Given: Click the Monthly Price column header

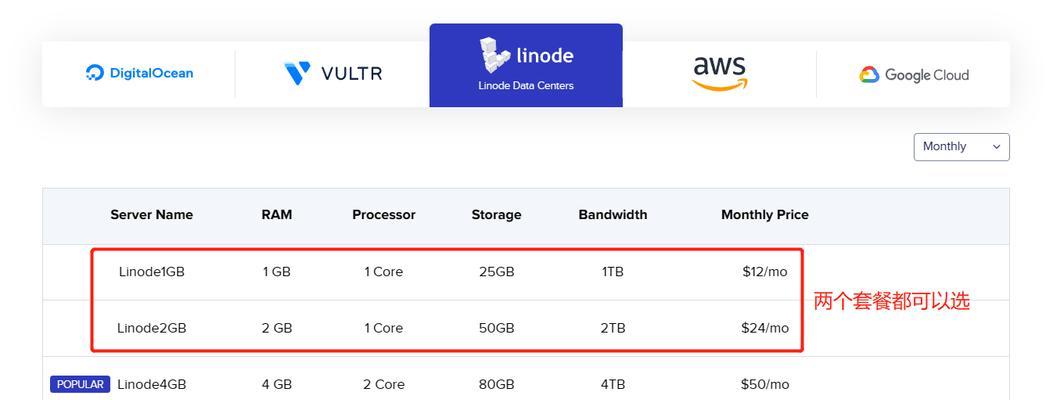Looking at the screenshot, I should click(x=764, y=215).
